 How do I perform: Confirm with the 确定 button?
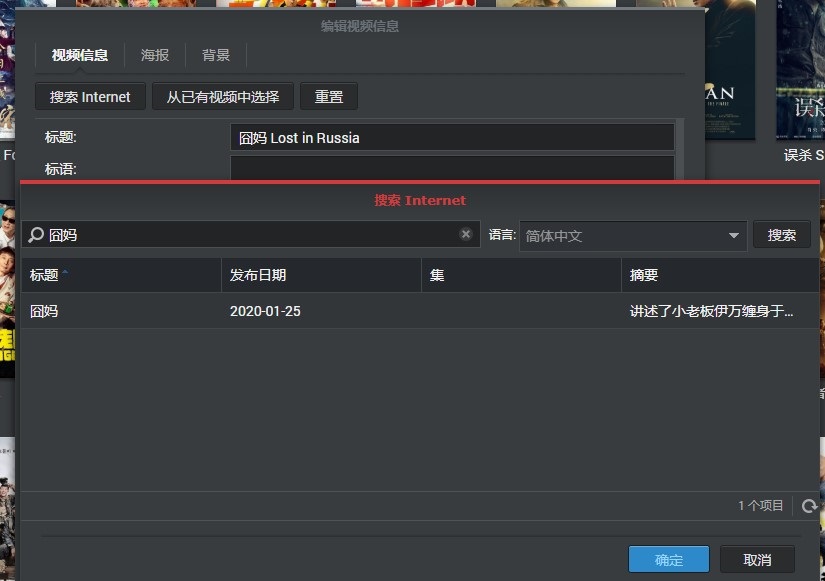668,559
